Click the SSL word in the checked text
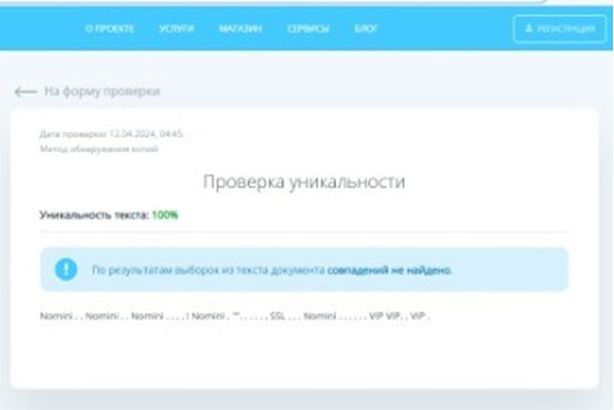This screenshot has width=614, height=410. coord(277,315)
